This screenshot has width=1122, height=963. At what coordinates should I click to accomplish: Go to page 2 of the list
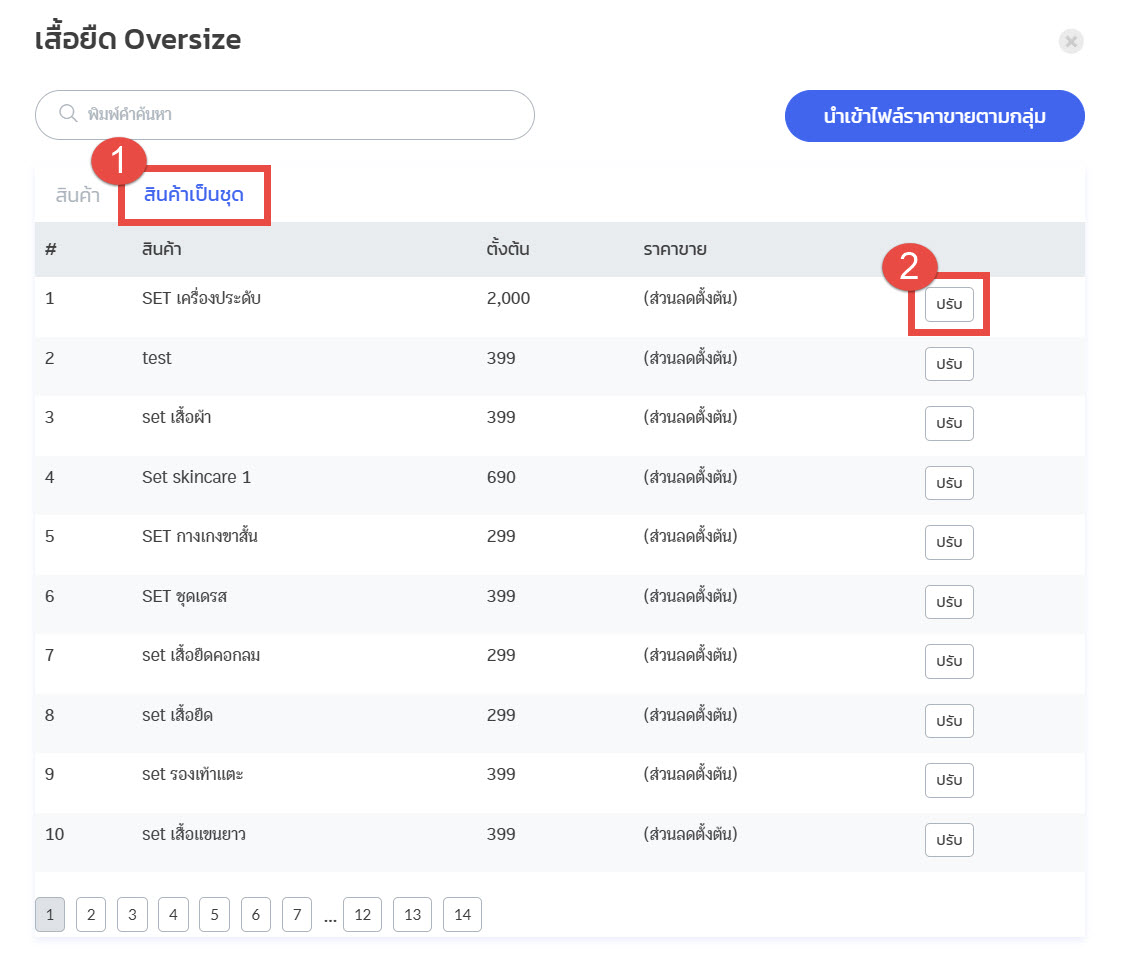(x=90, y=914)
